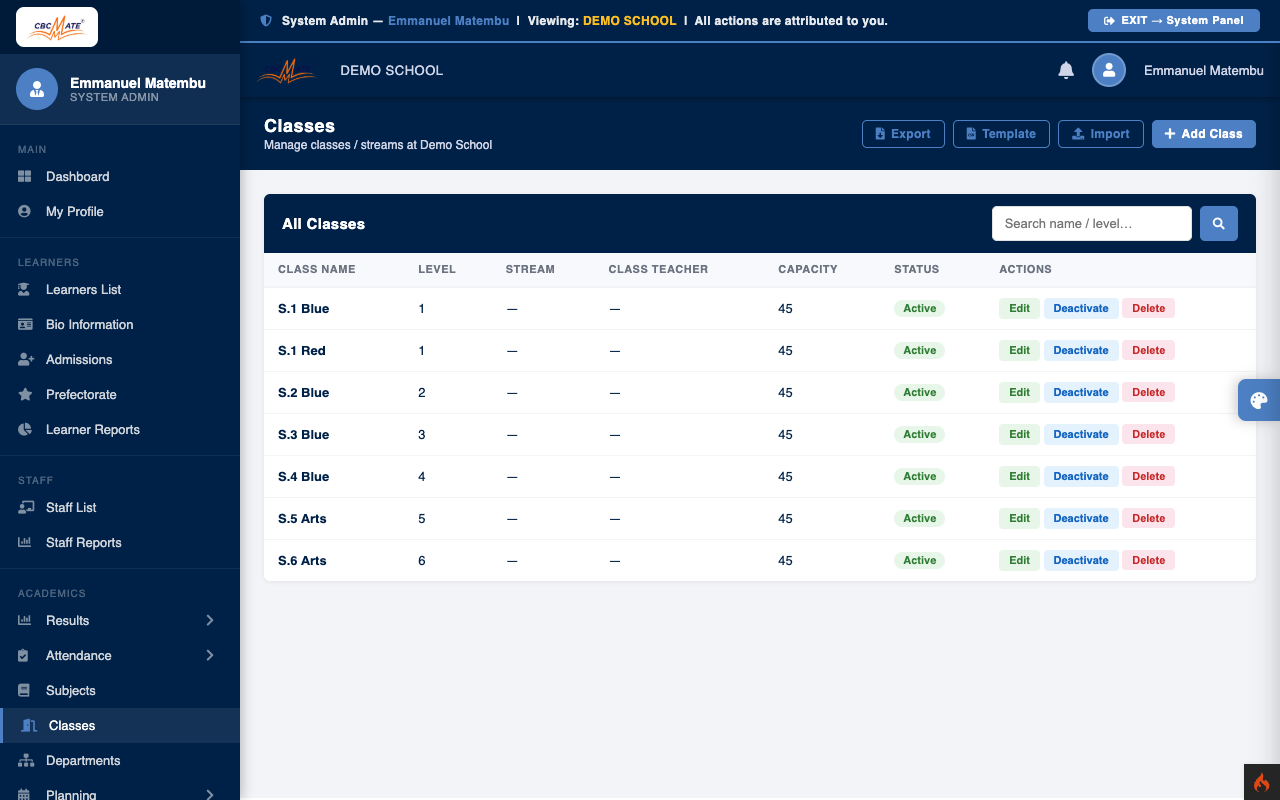Edit the S.3 Blue class
The height and width of the screenshot is (800, 1280).
1019,435
